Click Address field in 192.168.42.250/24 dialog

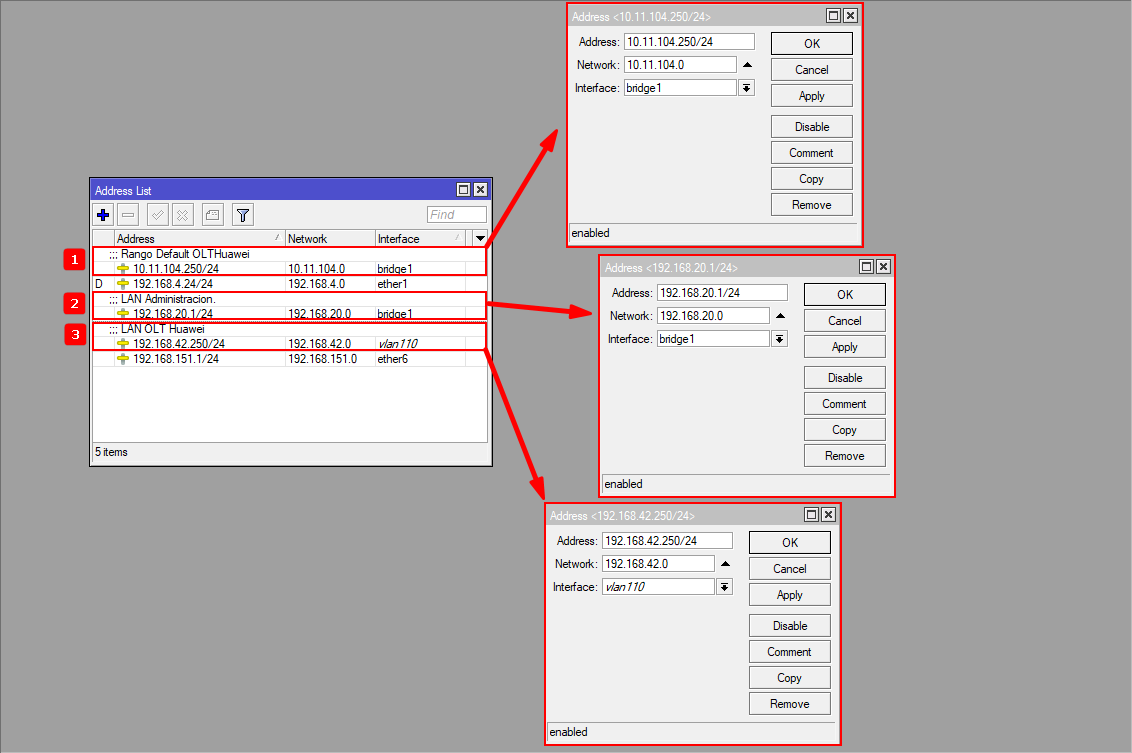point(667,541)
